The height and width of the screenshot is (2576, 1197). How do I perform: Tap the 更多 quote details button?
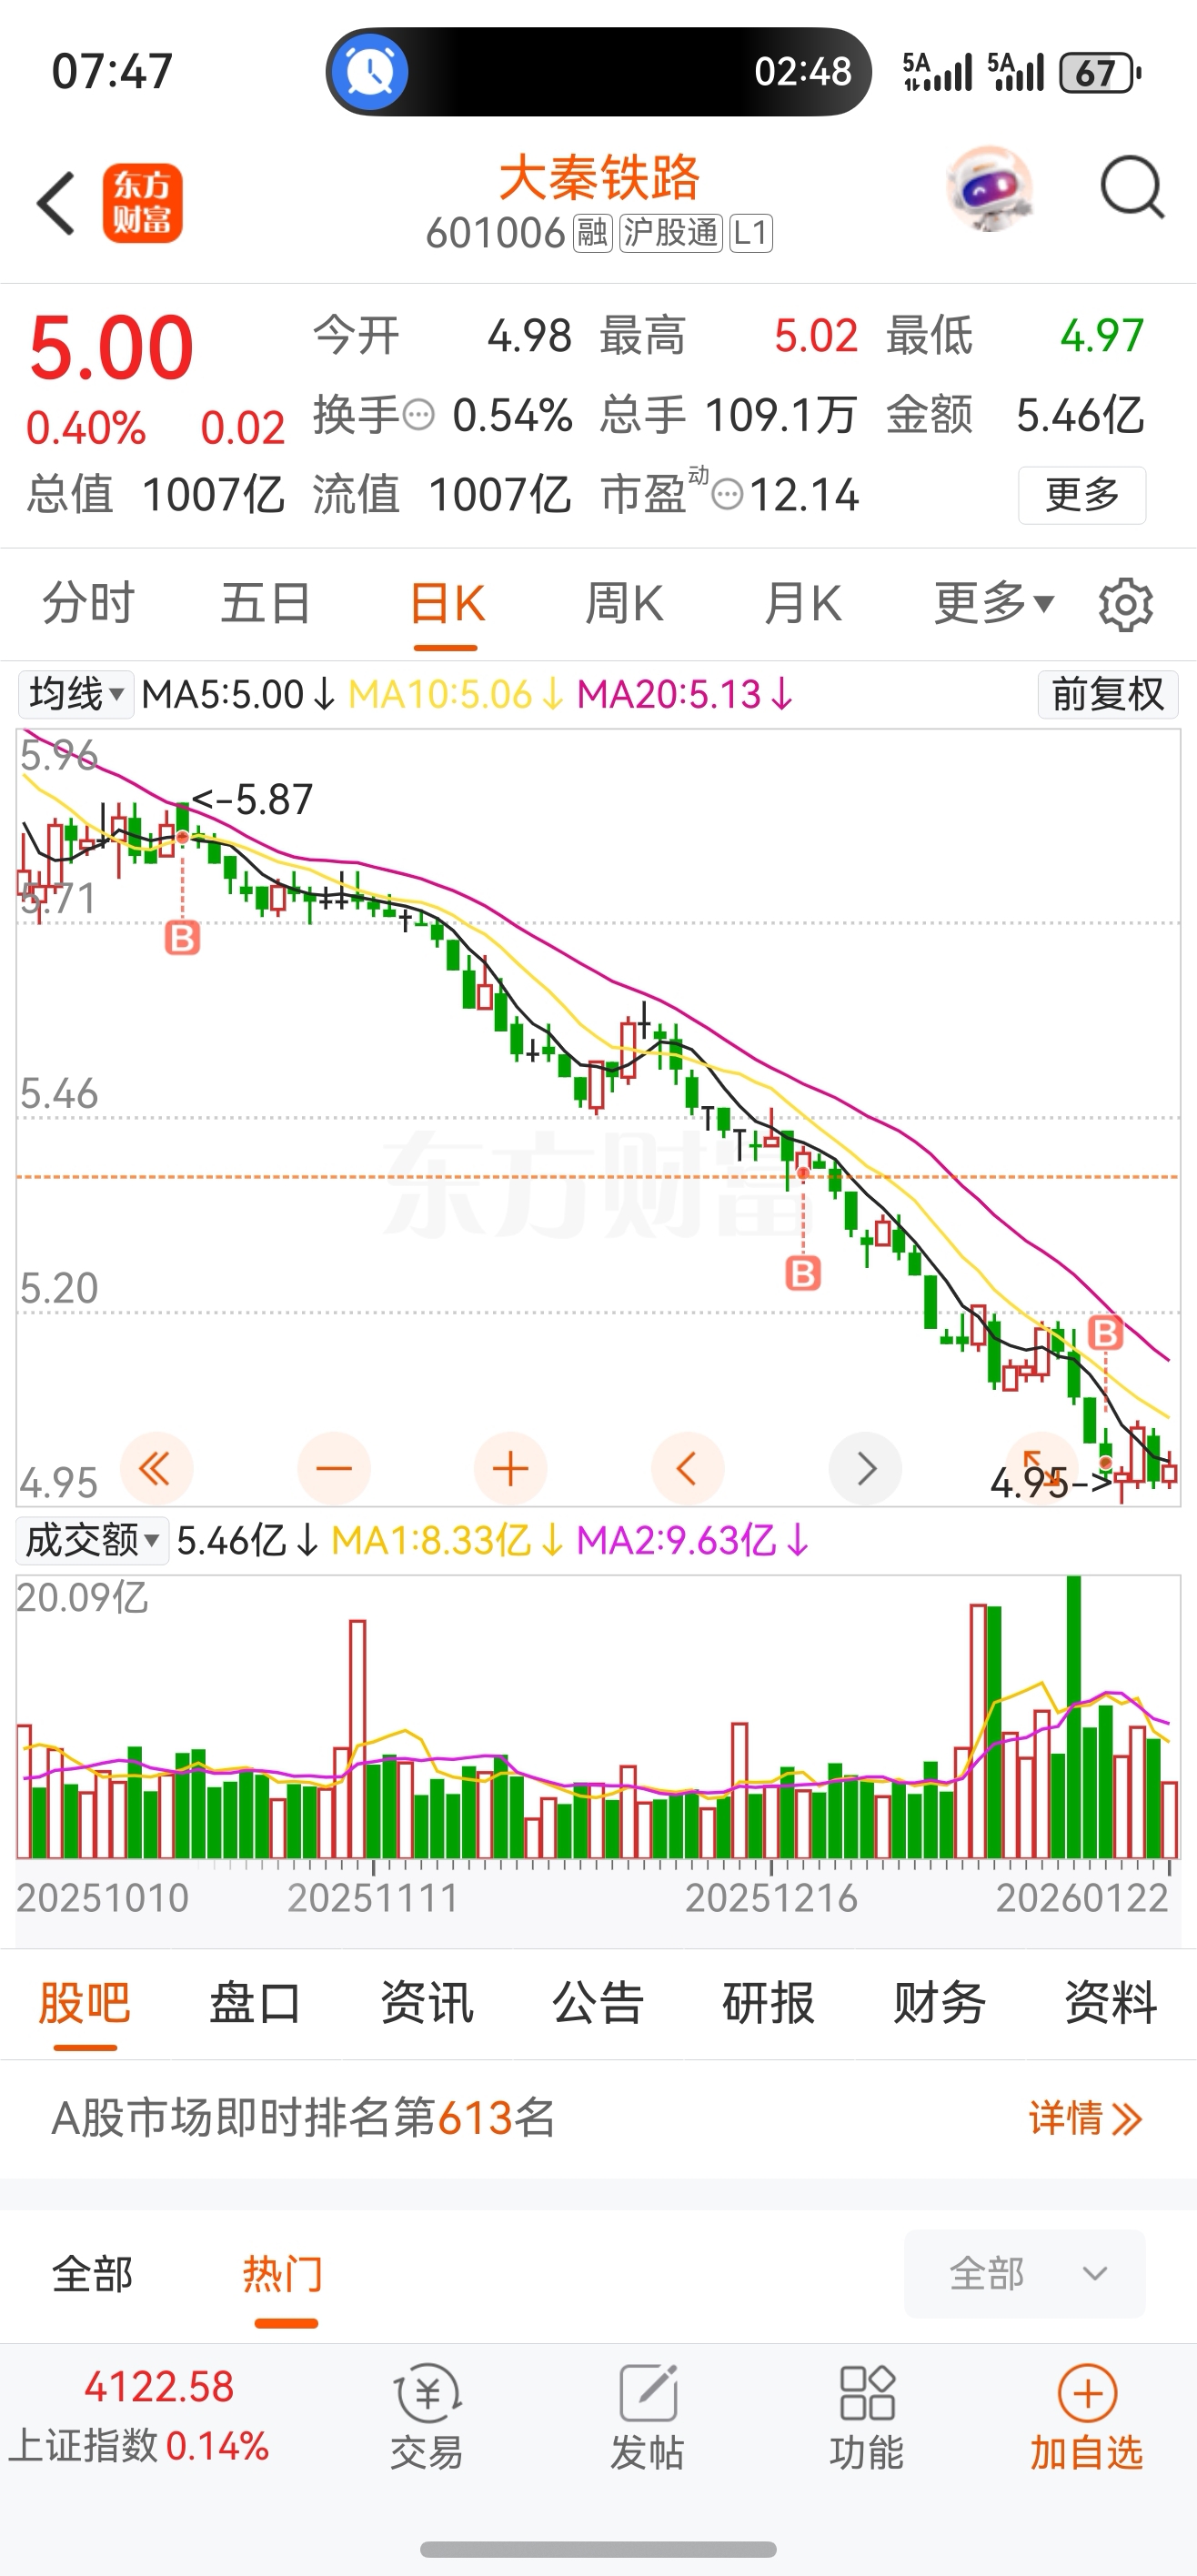1082,495
